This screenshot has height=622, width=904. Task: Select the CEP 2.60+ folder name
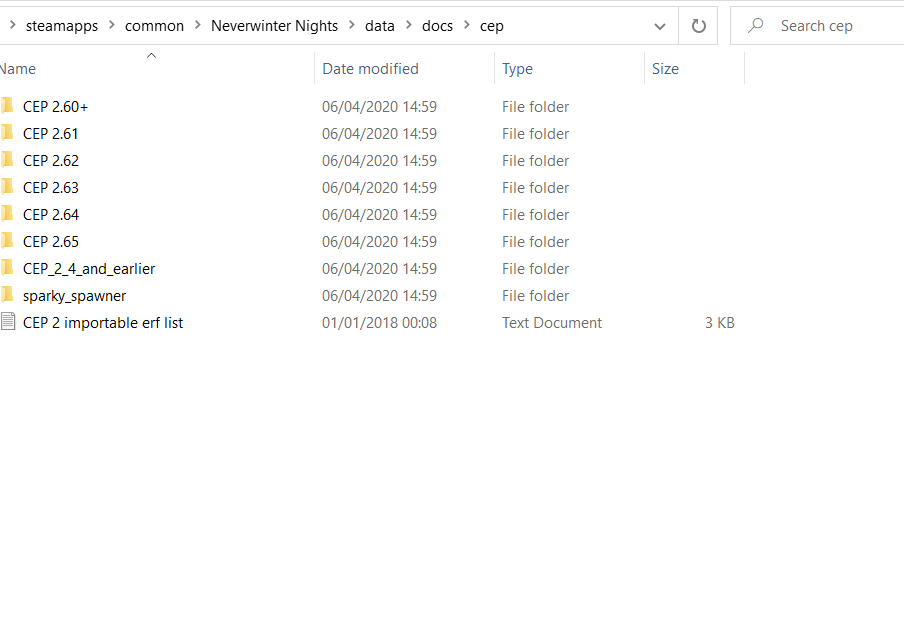click(55, 107)
